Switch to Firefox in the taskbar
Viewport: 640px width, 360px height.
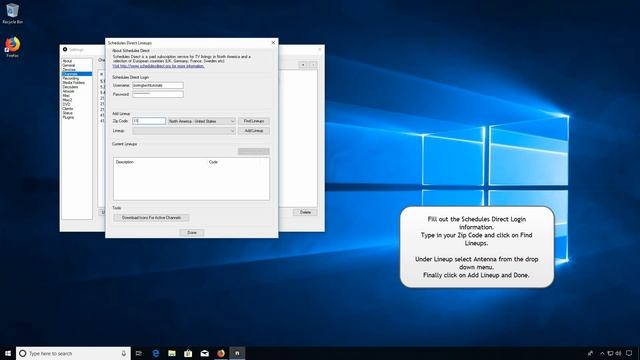point(221,353)
